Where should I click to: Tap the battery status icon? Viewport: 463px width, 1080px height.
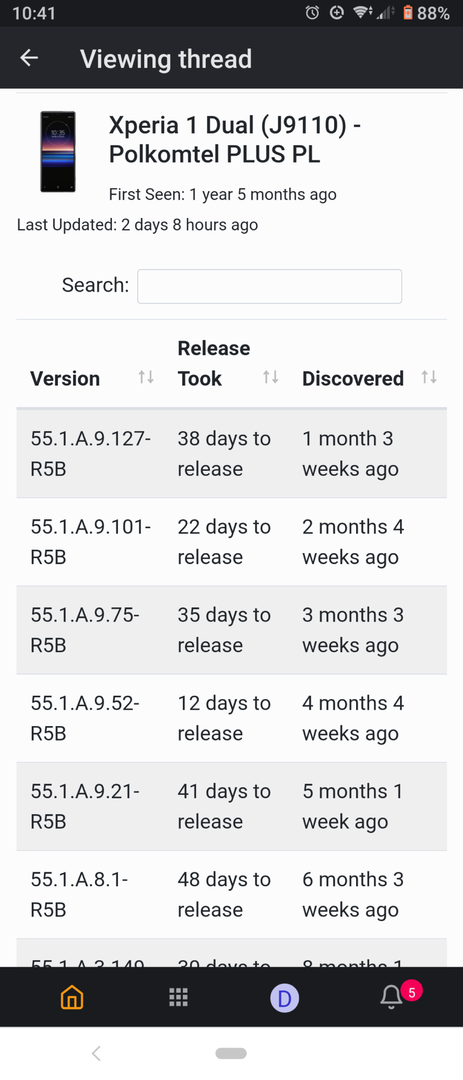[x=407, y=12]
